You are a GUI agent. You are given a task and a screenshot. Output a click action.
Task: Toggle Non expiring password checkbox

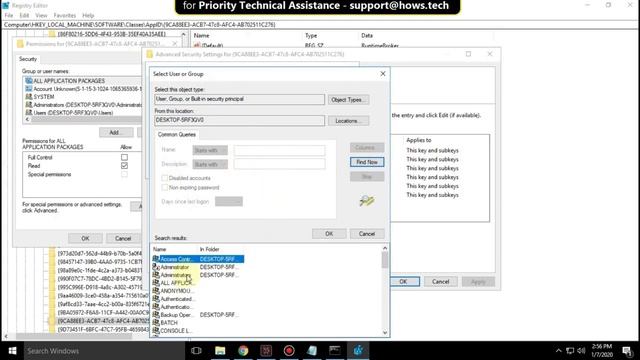point(164,187)
